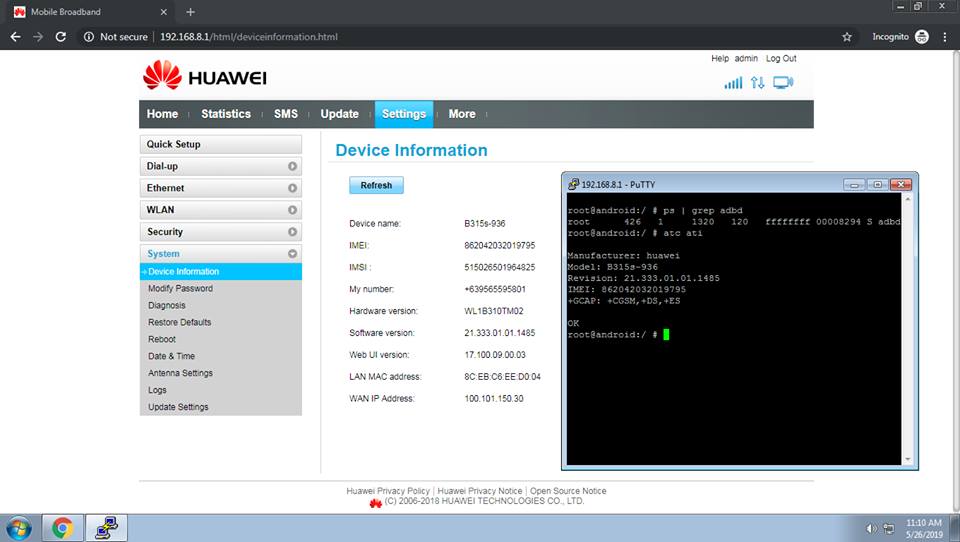
Task: Open the Chrome three-dot menu
Action: (x=945, y=37)
